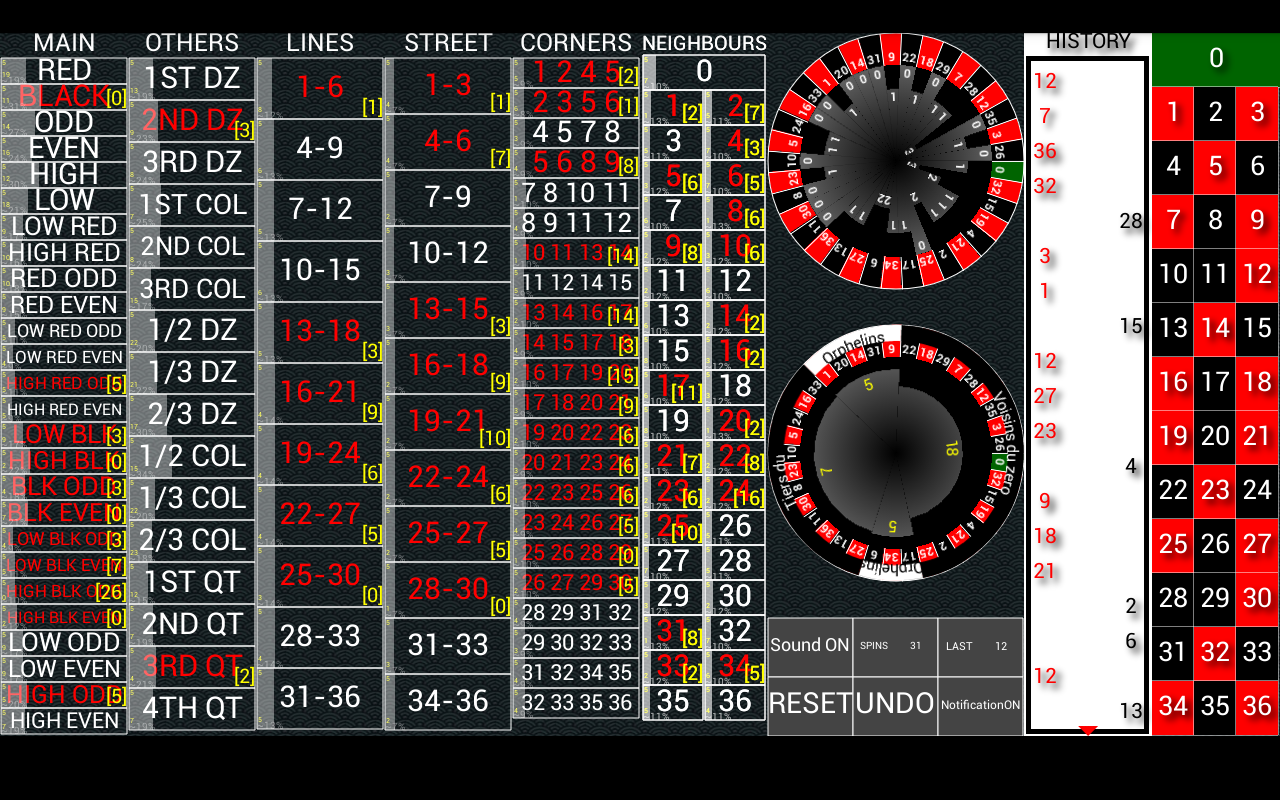Choose the HIGH EVEN bet row

(x=64, y=720)
